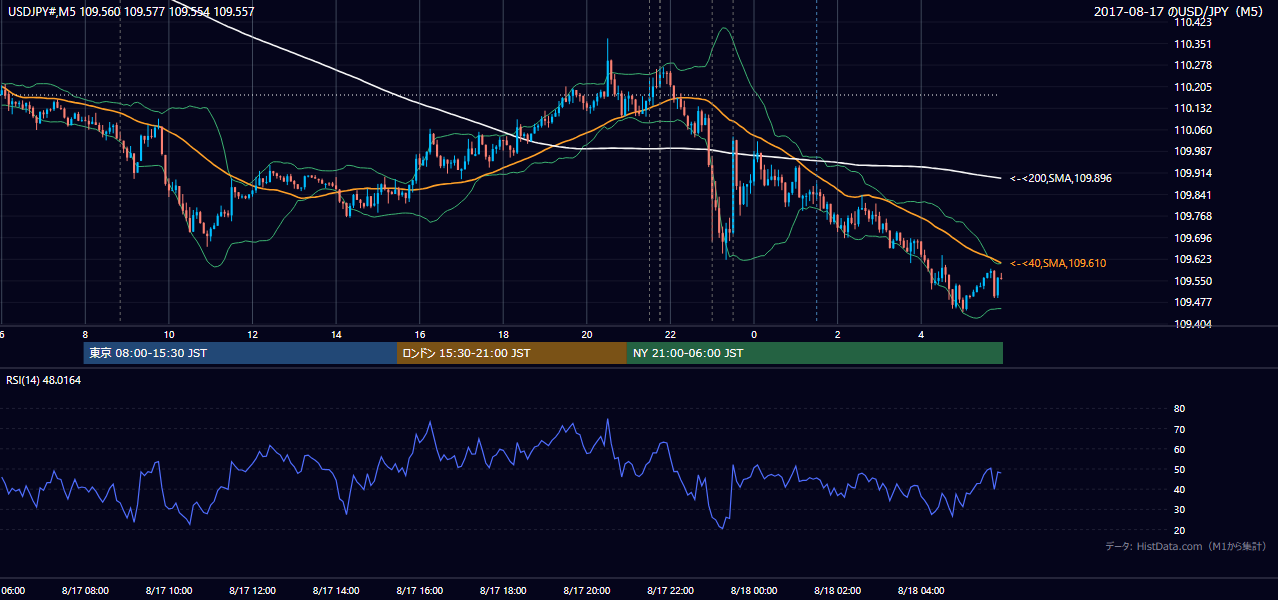Click the 8/17 18:00 time axis label
1278x600 pixels.
(x=503, y=591)
